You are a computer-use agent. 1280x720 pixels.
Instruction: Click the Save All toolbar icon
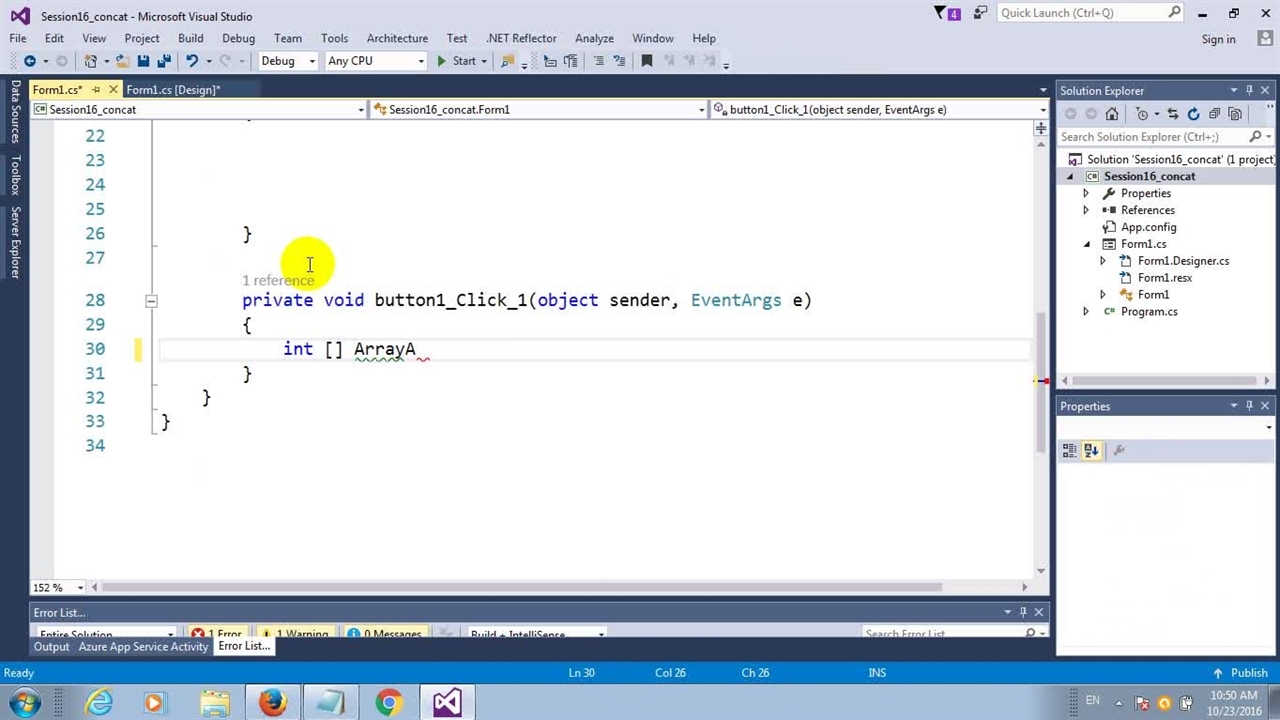[164, 61]
